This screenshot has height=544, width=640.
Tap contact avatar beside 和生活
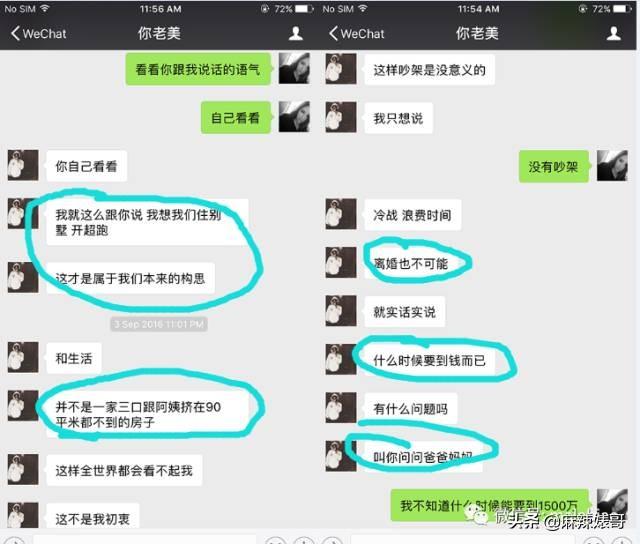pyautogui.click(x=23, y=357)
